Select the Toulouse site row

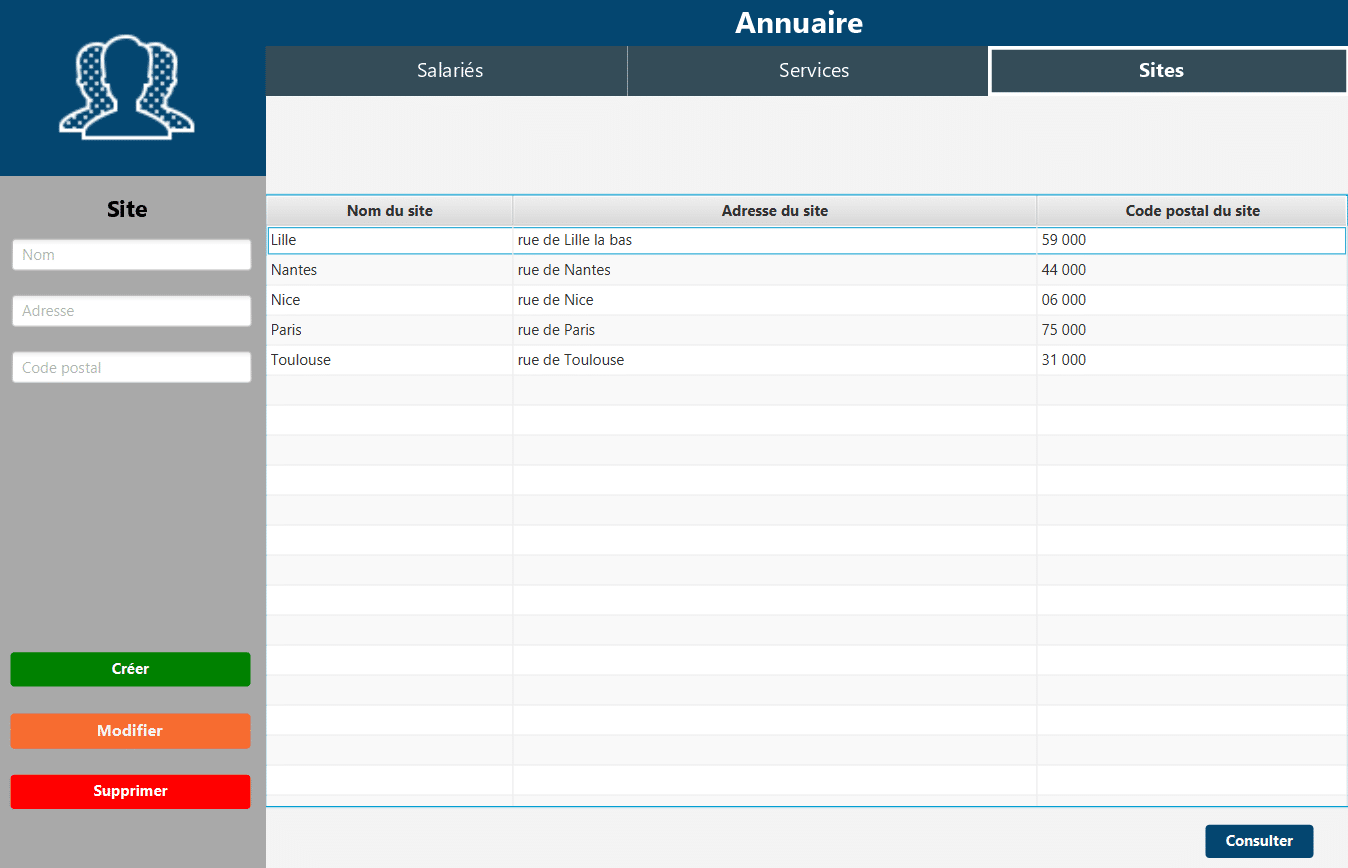(x=390, y=360)
